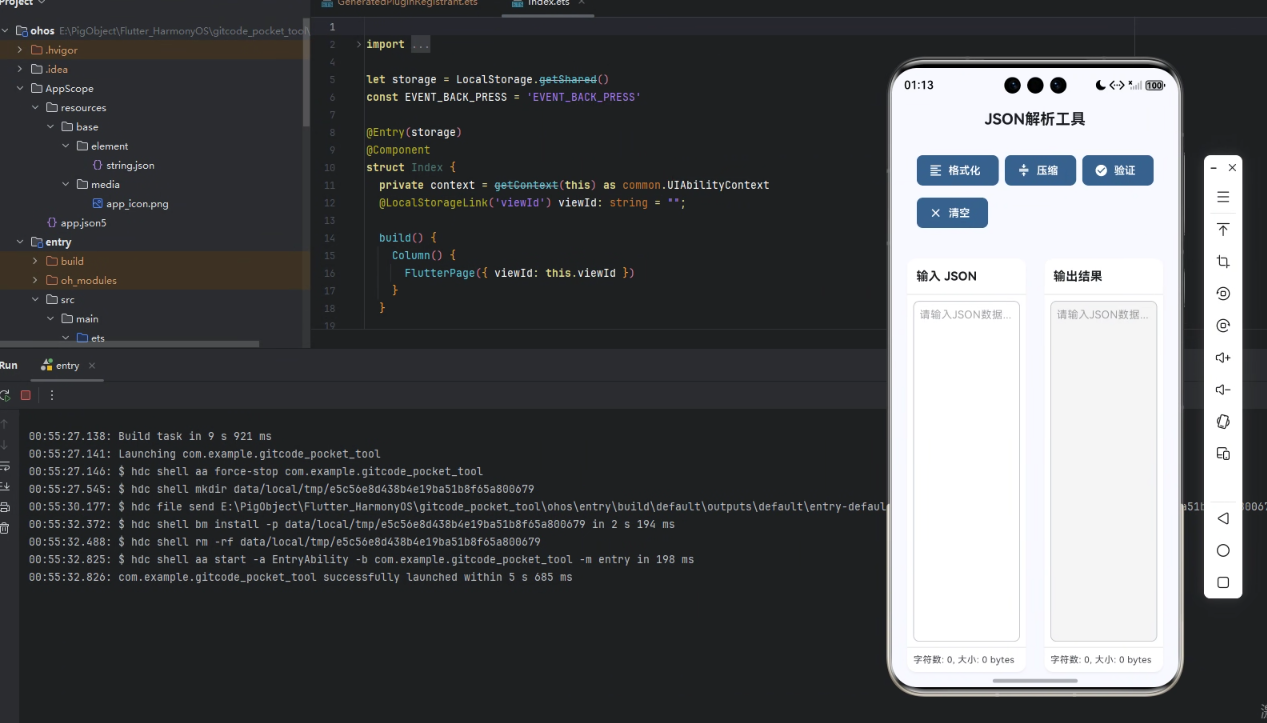Screen dimensions: 1267x723
Task: Expand the .idea folder
Action: pyautogui.click(x=20, y=69)
